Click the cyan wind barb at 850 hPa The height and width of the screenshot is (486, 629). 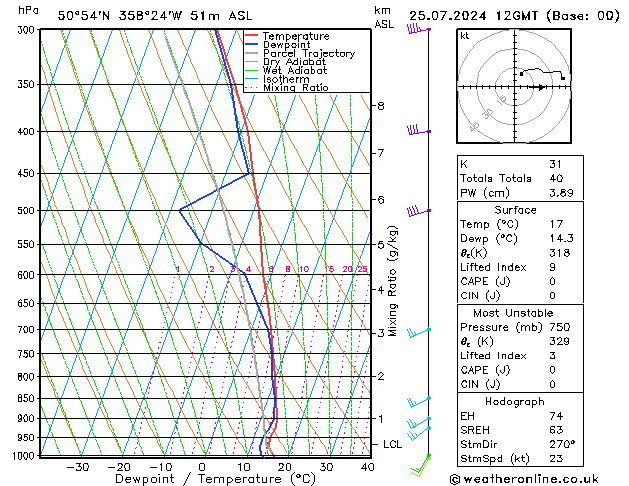[x=419, y=402]
